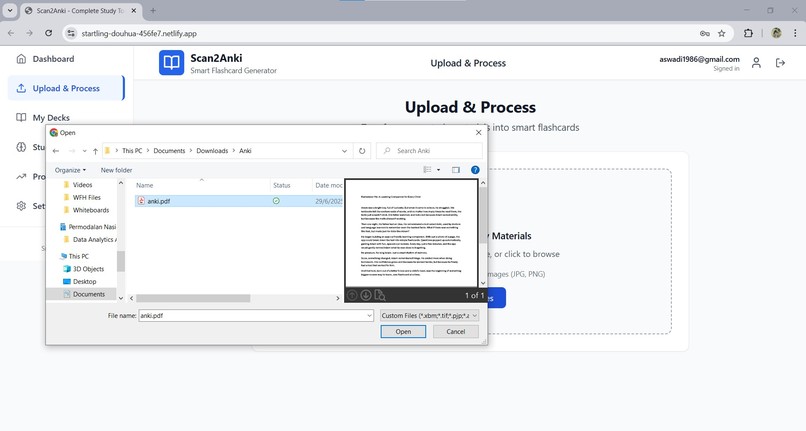Screen dimensions: 806x431
Task: Toggle the preview pane icon
Action: point(455,170)
